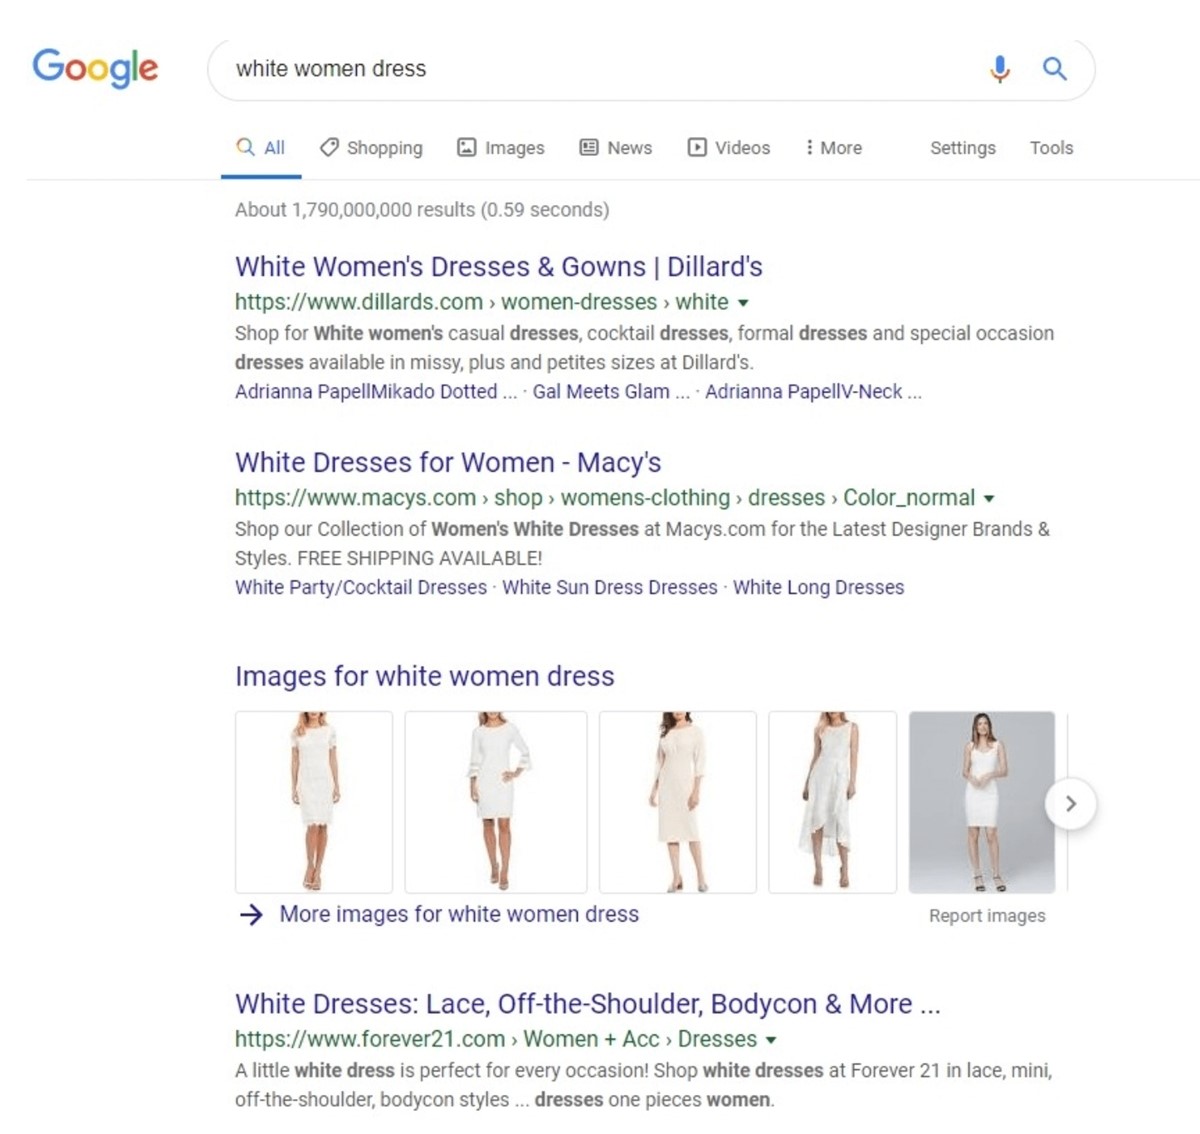Image resolution: width=1200 pixels, height=1134 pixels.
Task: Open the Dillard's White Women's Dresses result
Action: pos(498,267)
